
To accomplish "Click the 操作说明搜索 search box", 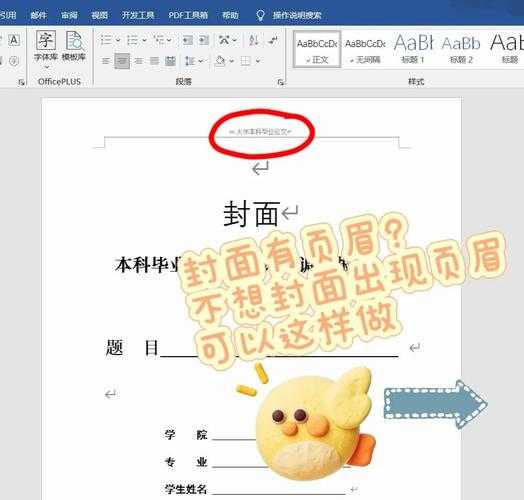I will point(297,15).
